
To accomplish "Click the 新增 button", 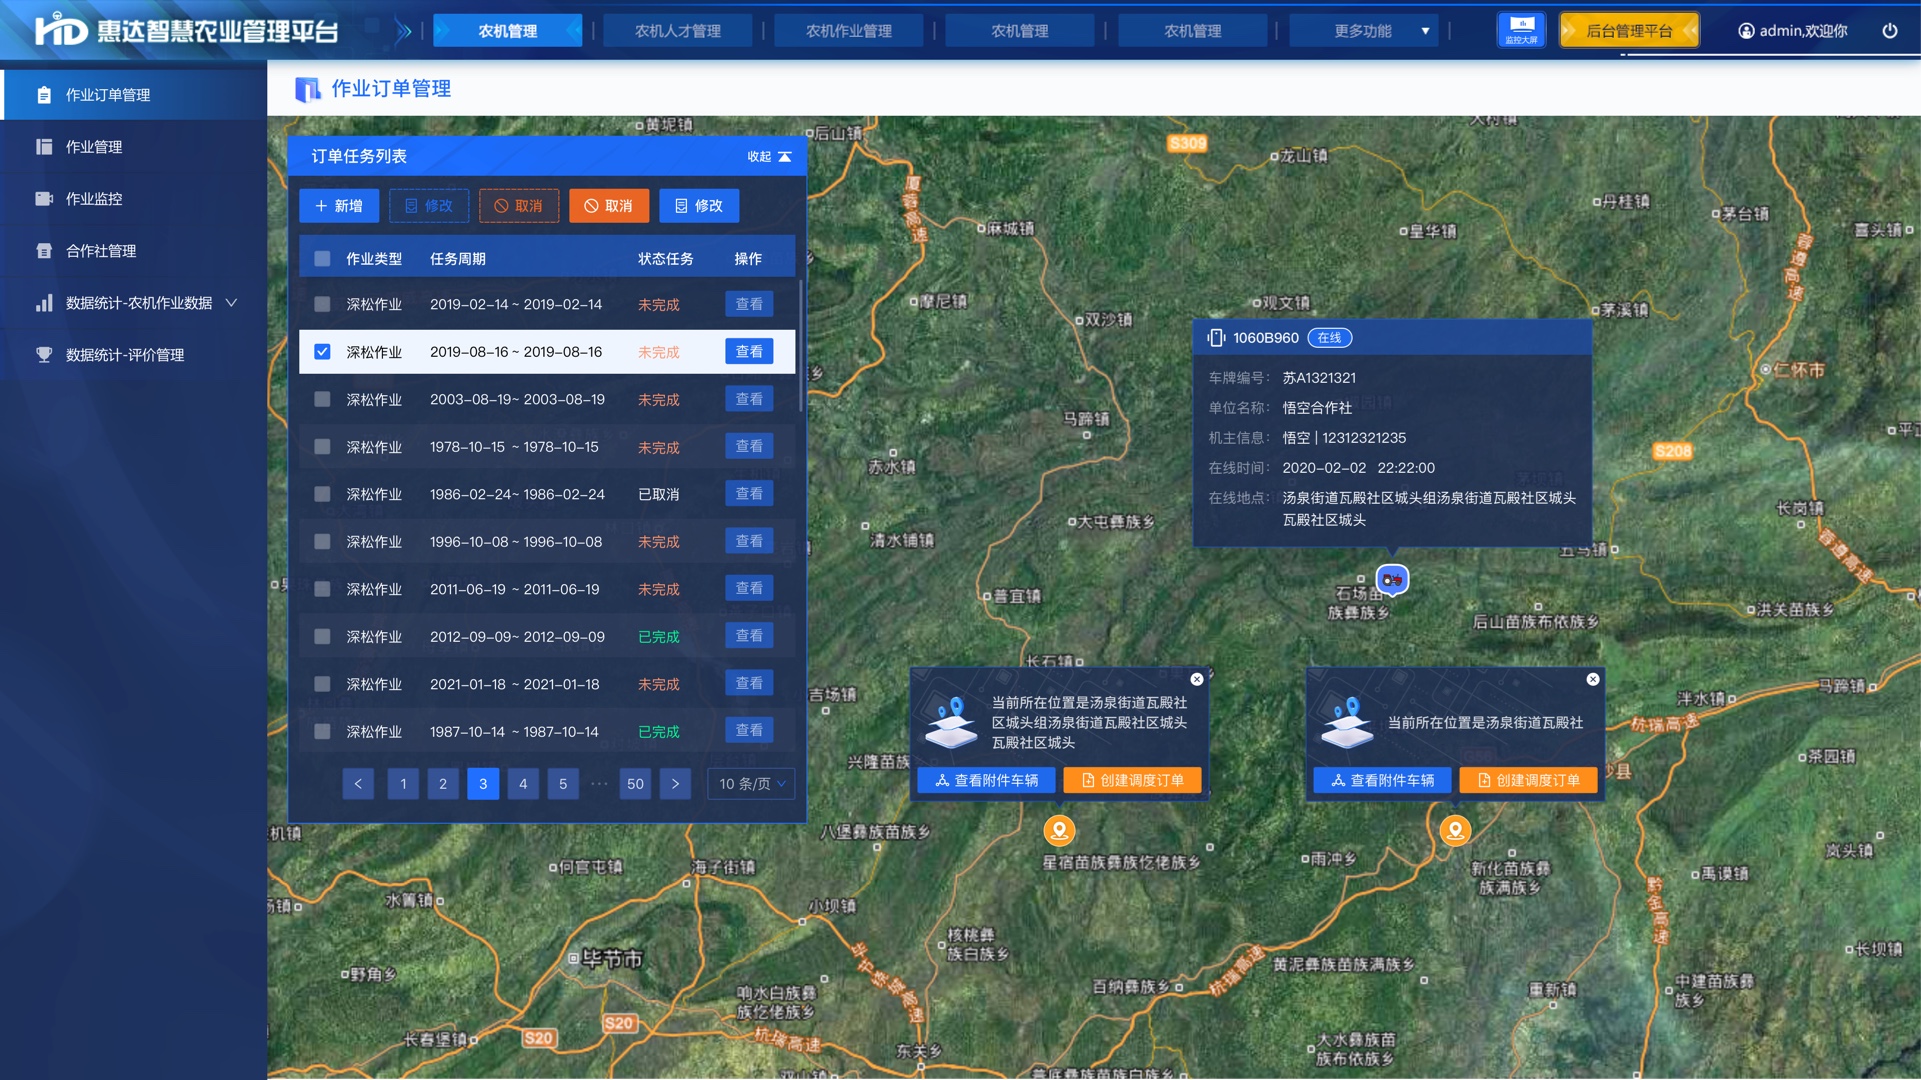I will click(339, 206).
